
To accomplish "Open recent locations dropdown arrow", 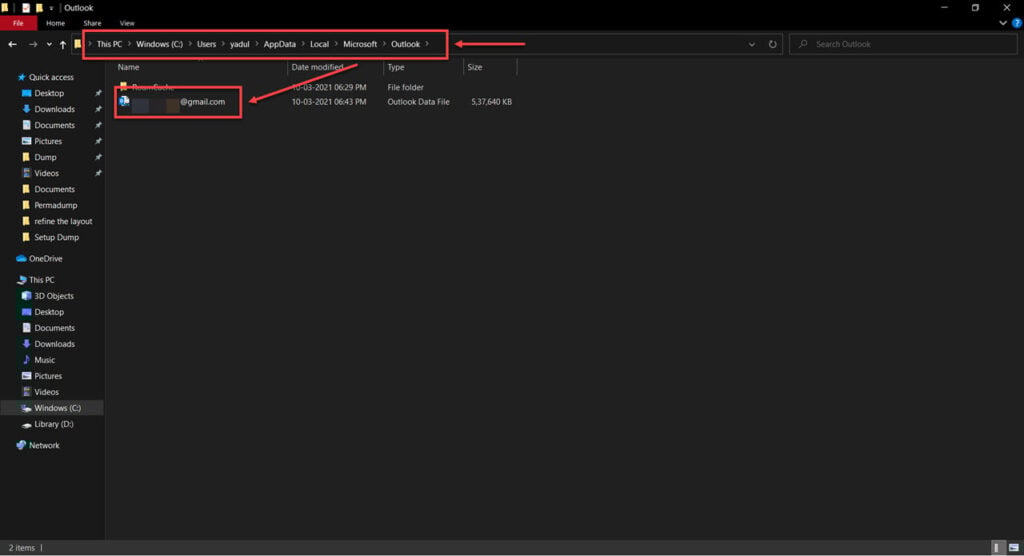I will [49, 44].
